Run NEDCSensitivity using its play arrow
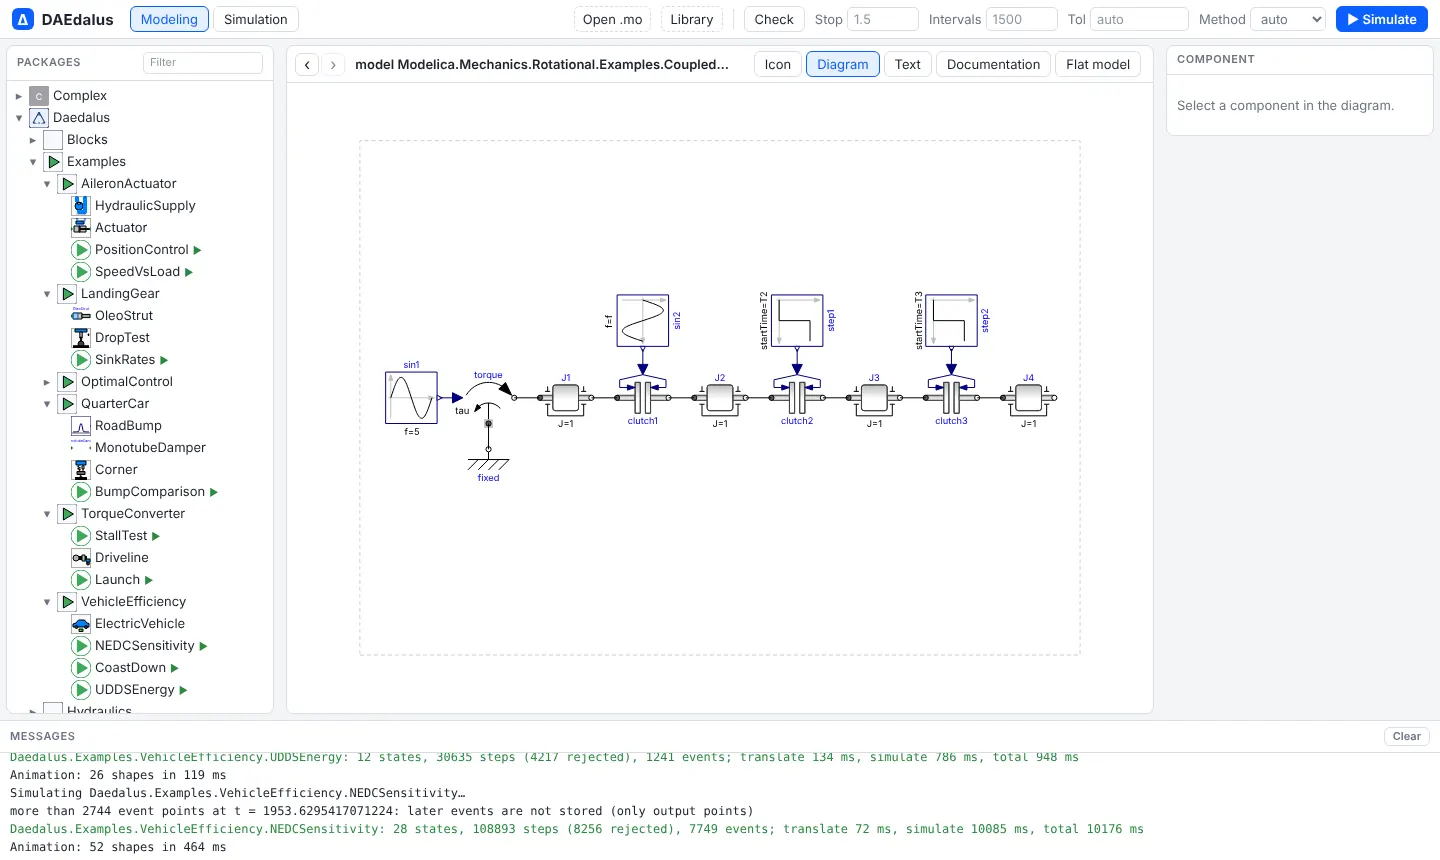Screen dimensions: 1440x860 click(x=204, y=646)
